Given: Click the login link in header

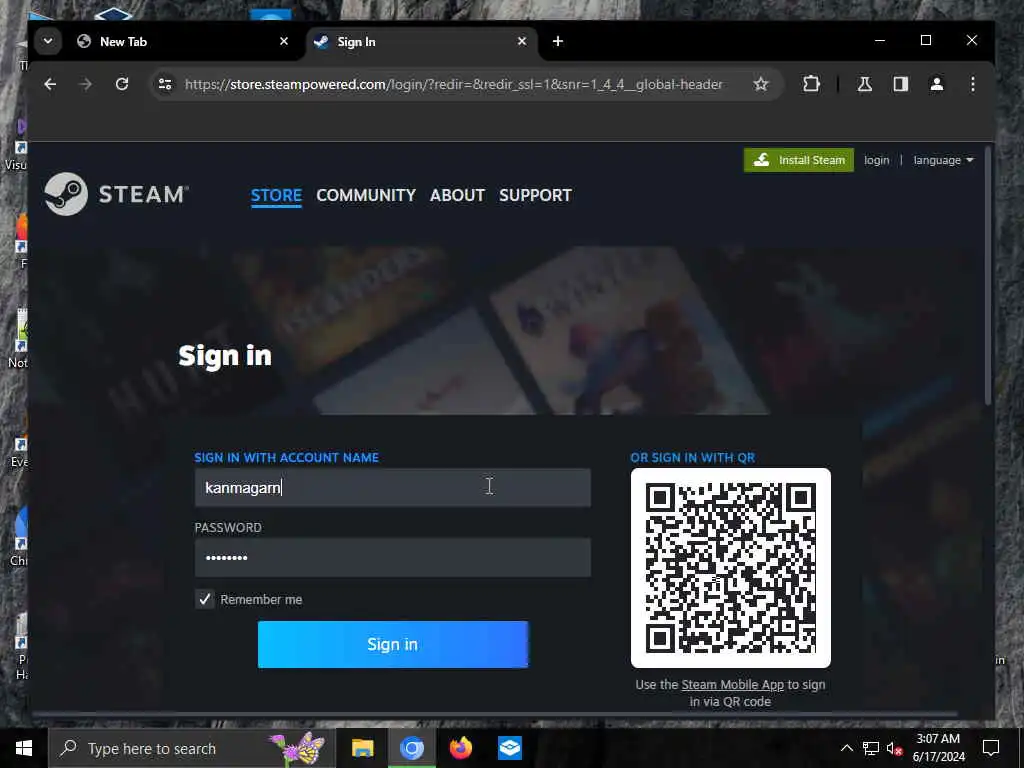Looking at the screenshot, I should 876,160.
